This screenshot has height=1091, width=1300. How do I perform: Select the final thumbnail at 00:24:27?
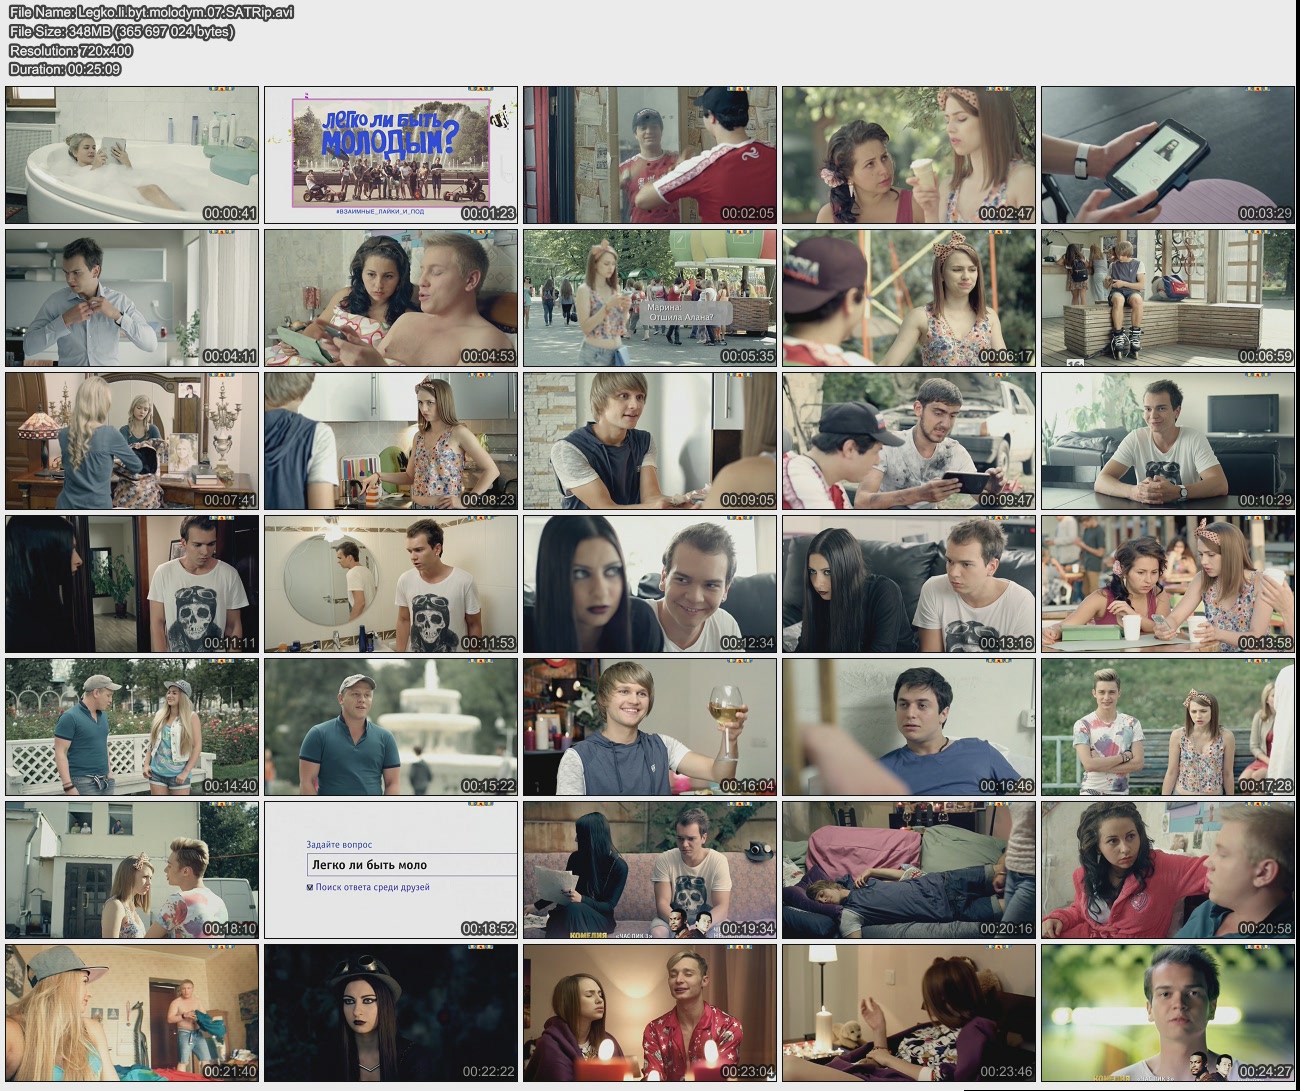(x=1167, y=1013)
